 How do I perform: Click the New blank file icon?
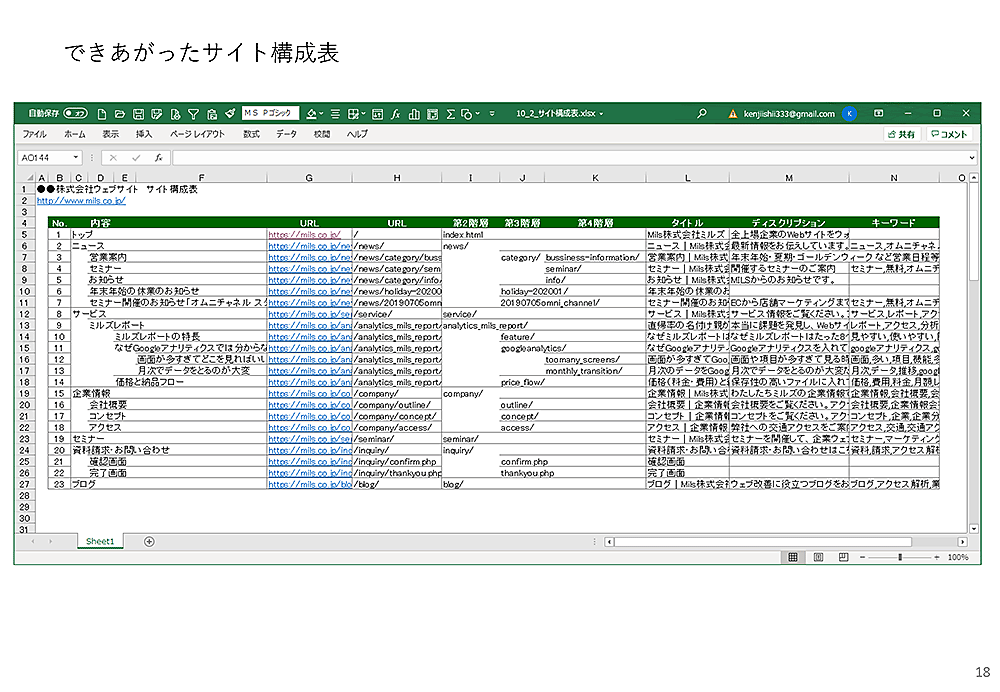pyautogui.click(x=102, y=114)
